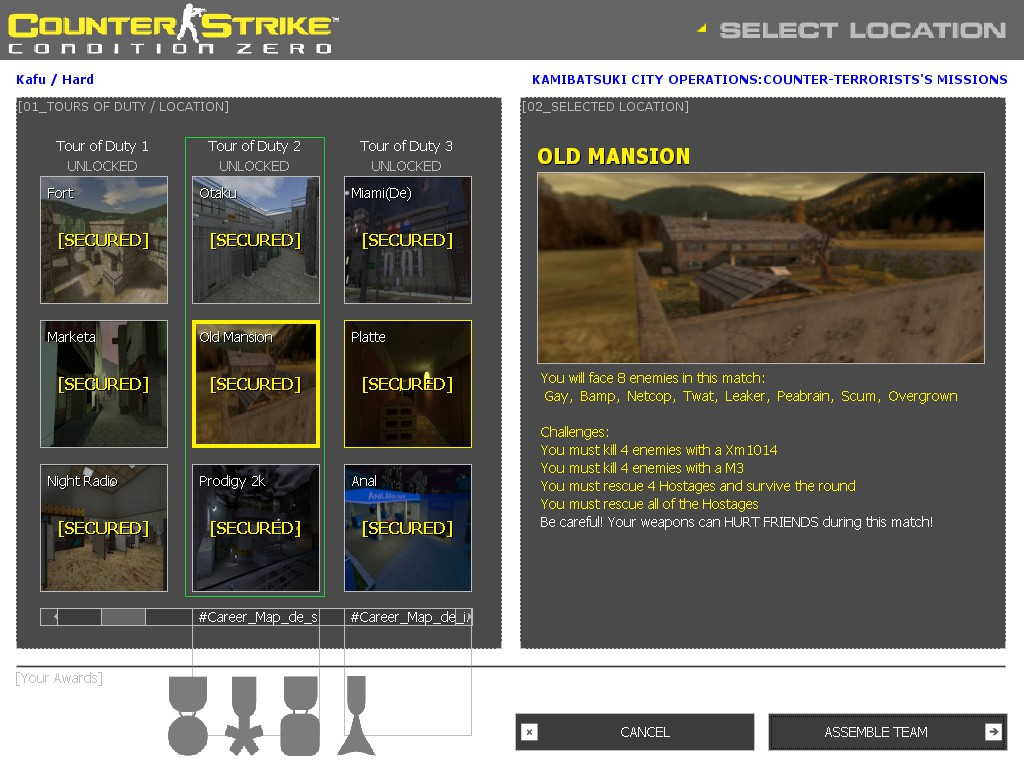Click the Xm1014 kill challenge line

659,450
